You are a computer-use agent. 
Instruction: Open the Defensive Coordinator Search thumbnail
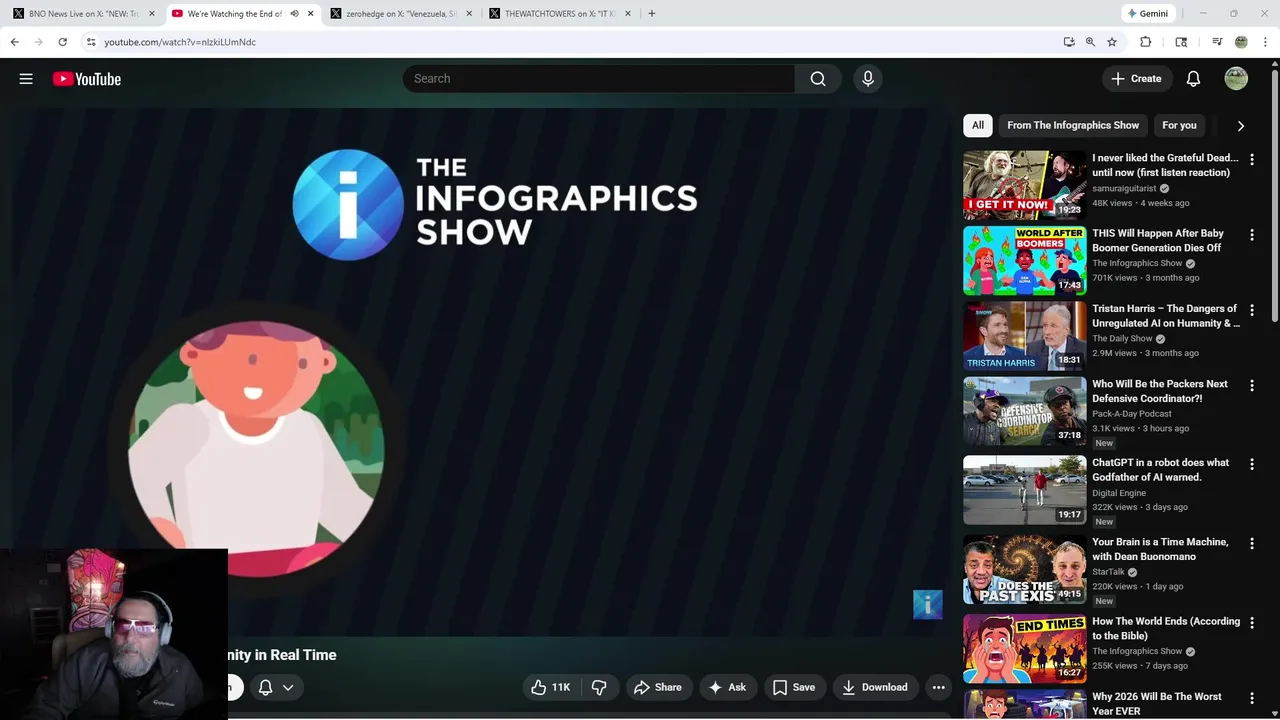pos(1024,411)
